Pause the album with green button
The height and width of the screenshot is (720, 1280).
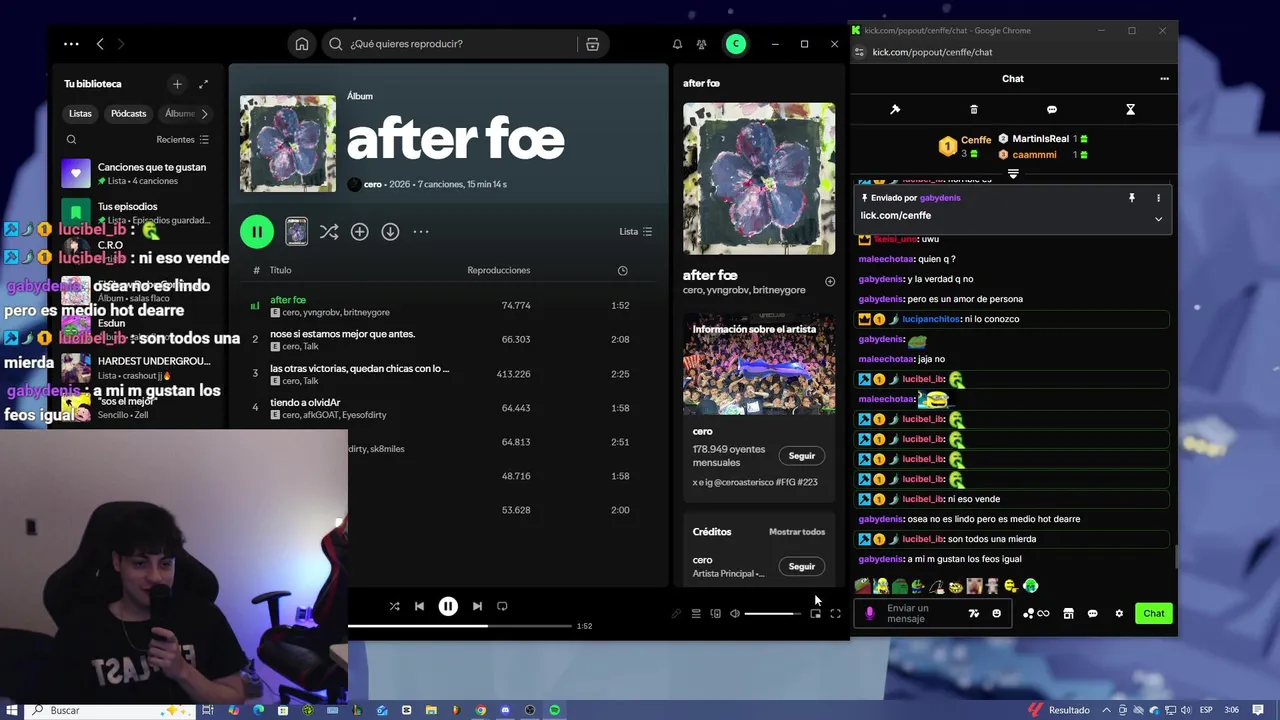click(x=257, y=232)
